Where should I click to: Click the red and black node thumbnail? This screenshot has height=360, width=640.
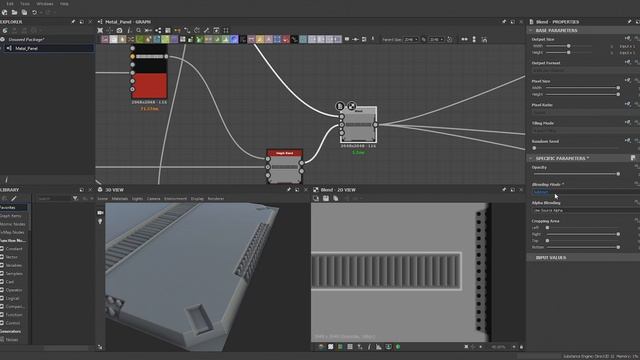click(x=149, y=72)
